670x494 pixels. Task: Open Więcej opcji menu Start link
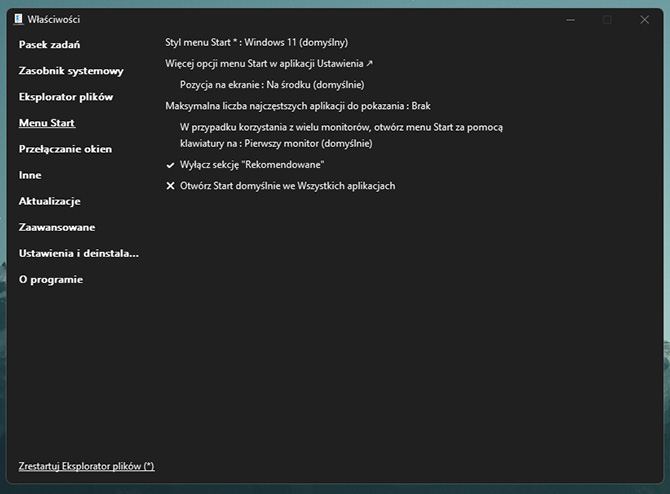[269, 64]
